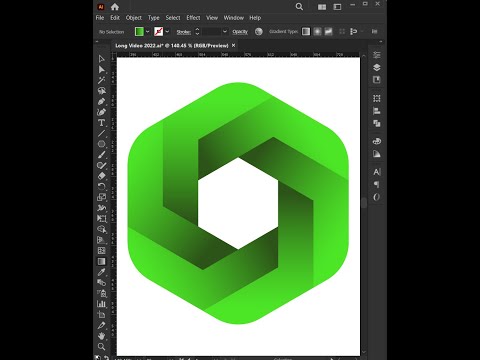Image resolution: width=480 pixels, height=360 pixels.
Task: Select the Curvature tool
Action: pos(102,112)
